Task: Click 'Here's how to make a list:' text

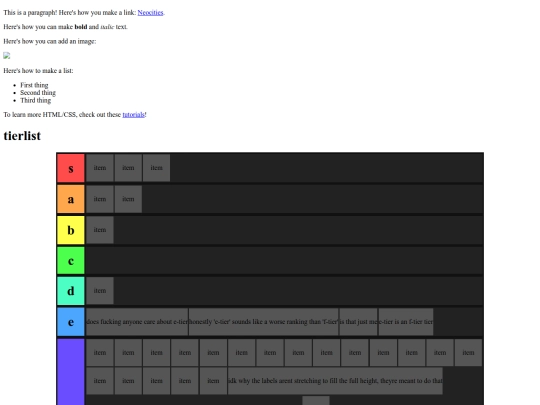Action: click(x=38, y=71)
